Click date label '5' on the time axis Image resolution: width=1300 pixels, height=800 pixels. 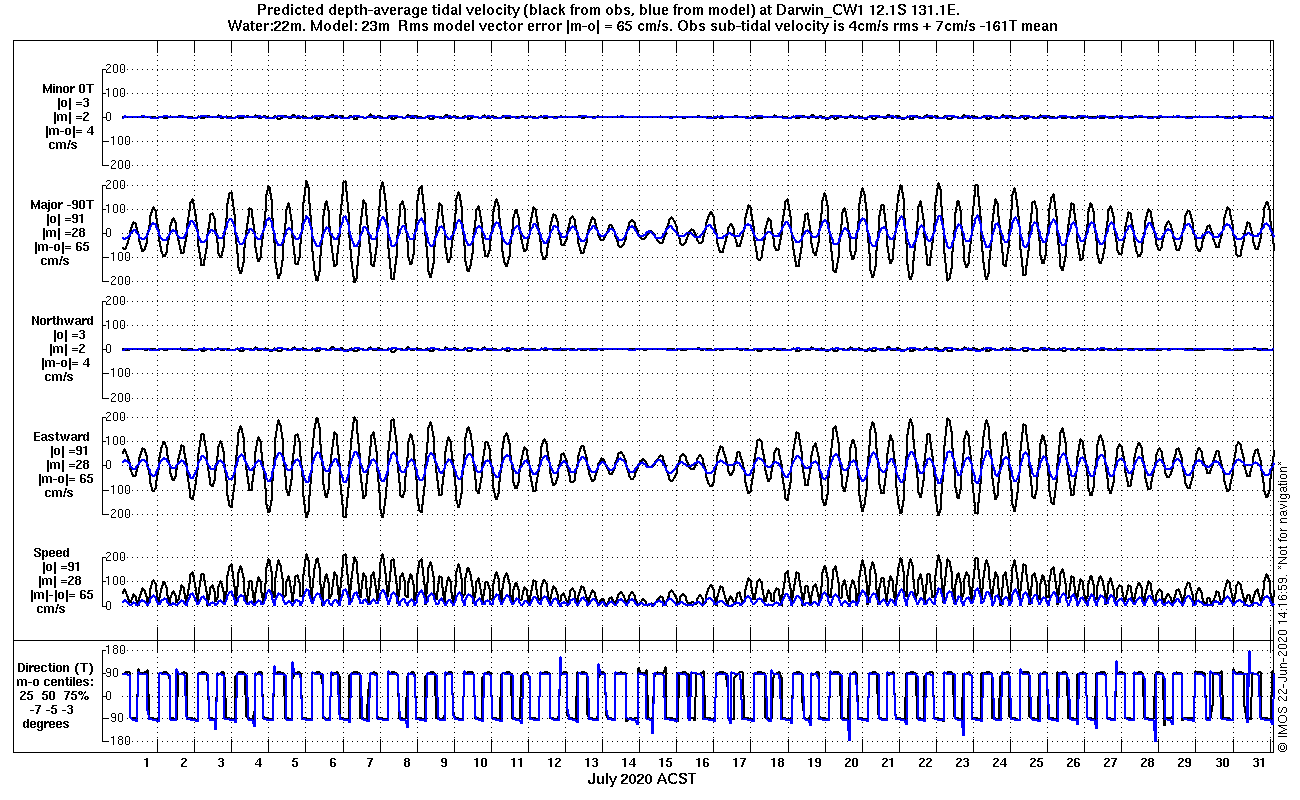(x=295, y=762)
